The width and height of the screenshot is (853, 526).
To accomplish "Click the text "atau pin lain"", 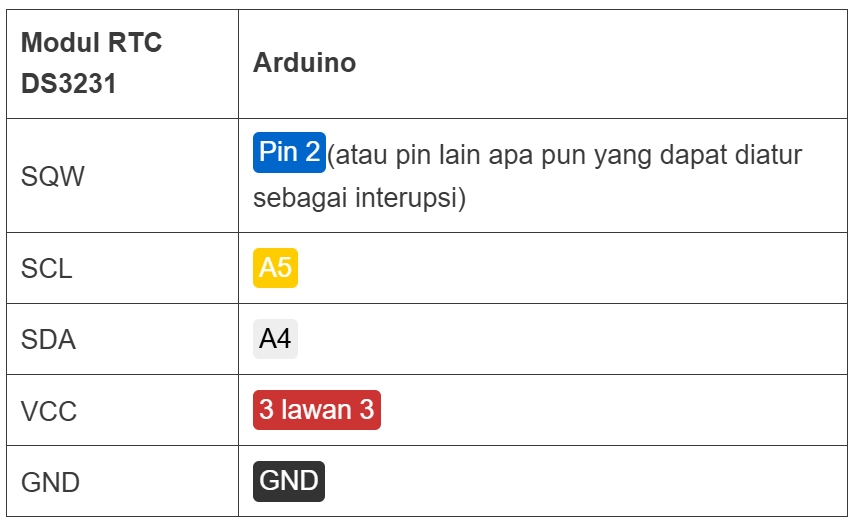I will point(392,155).
